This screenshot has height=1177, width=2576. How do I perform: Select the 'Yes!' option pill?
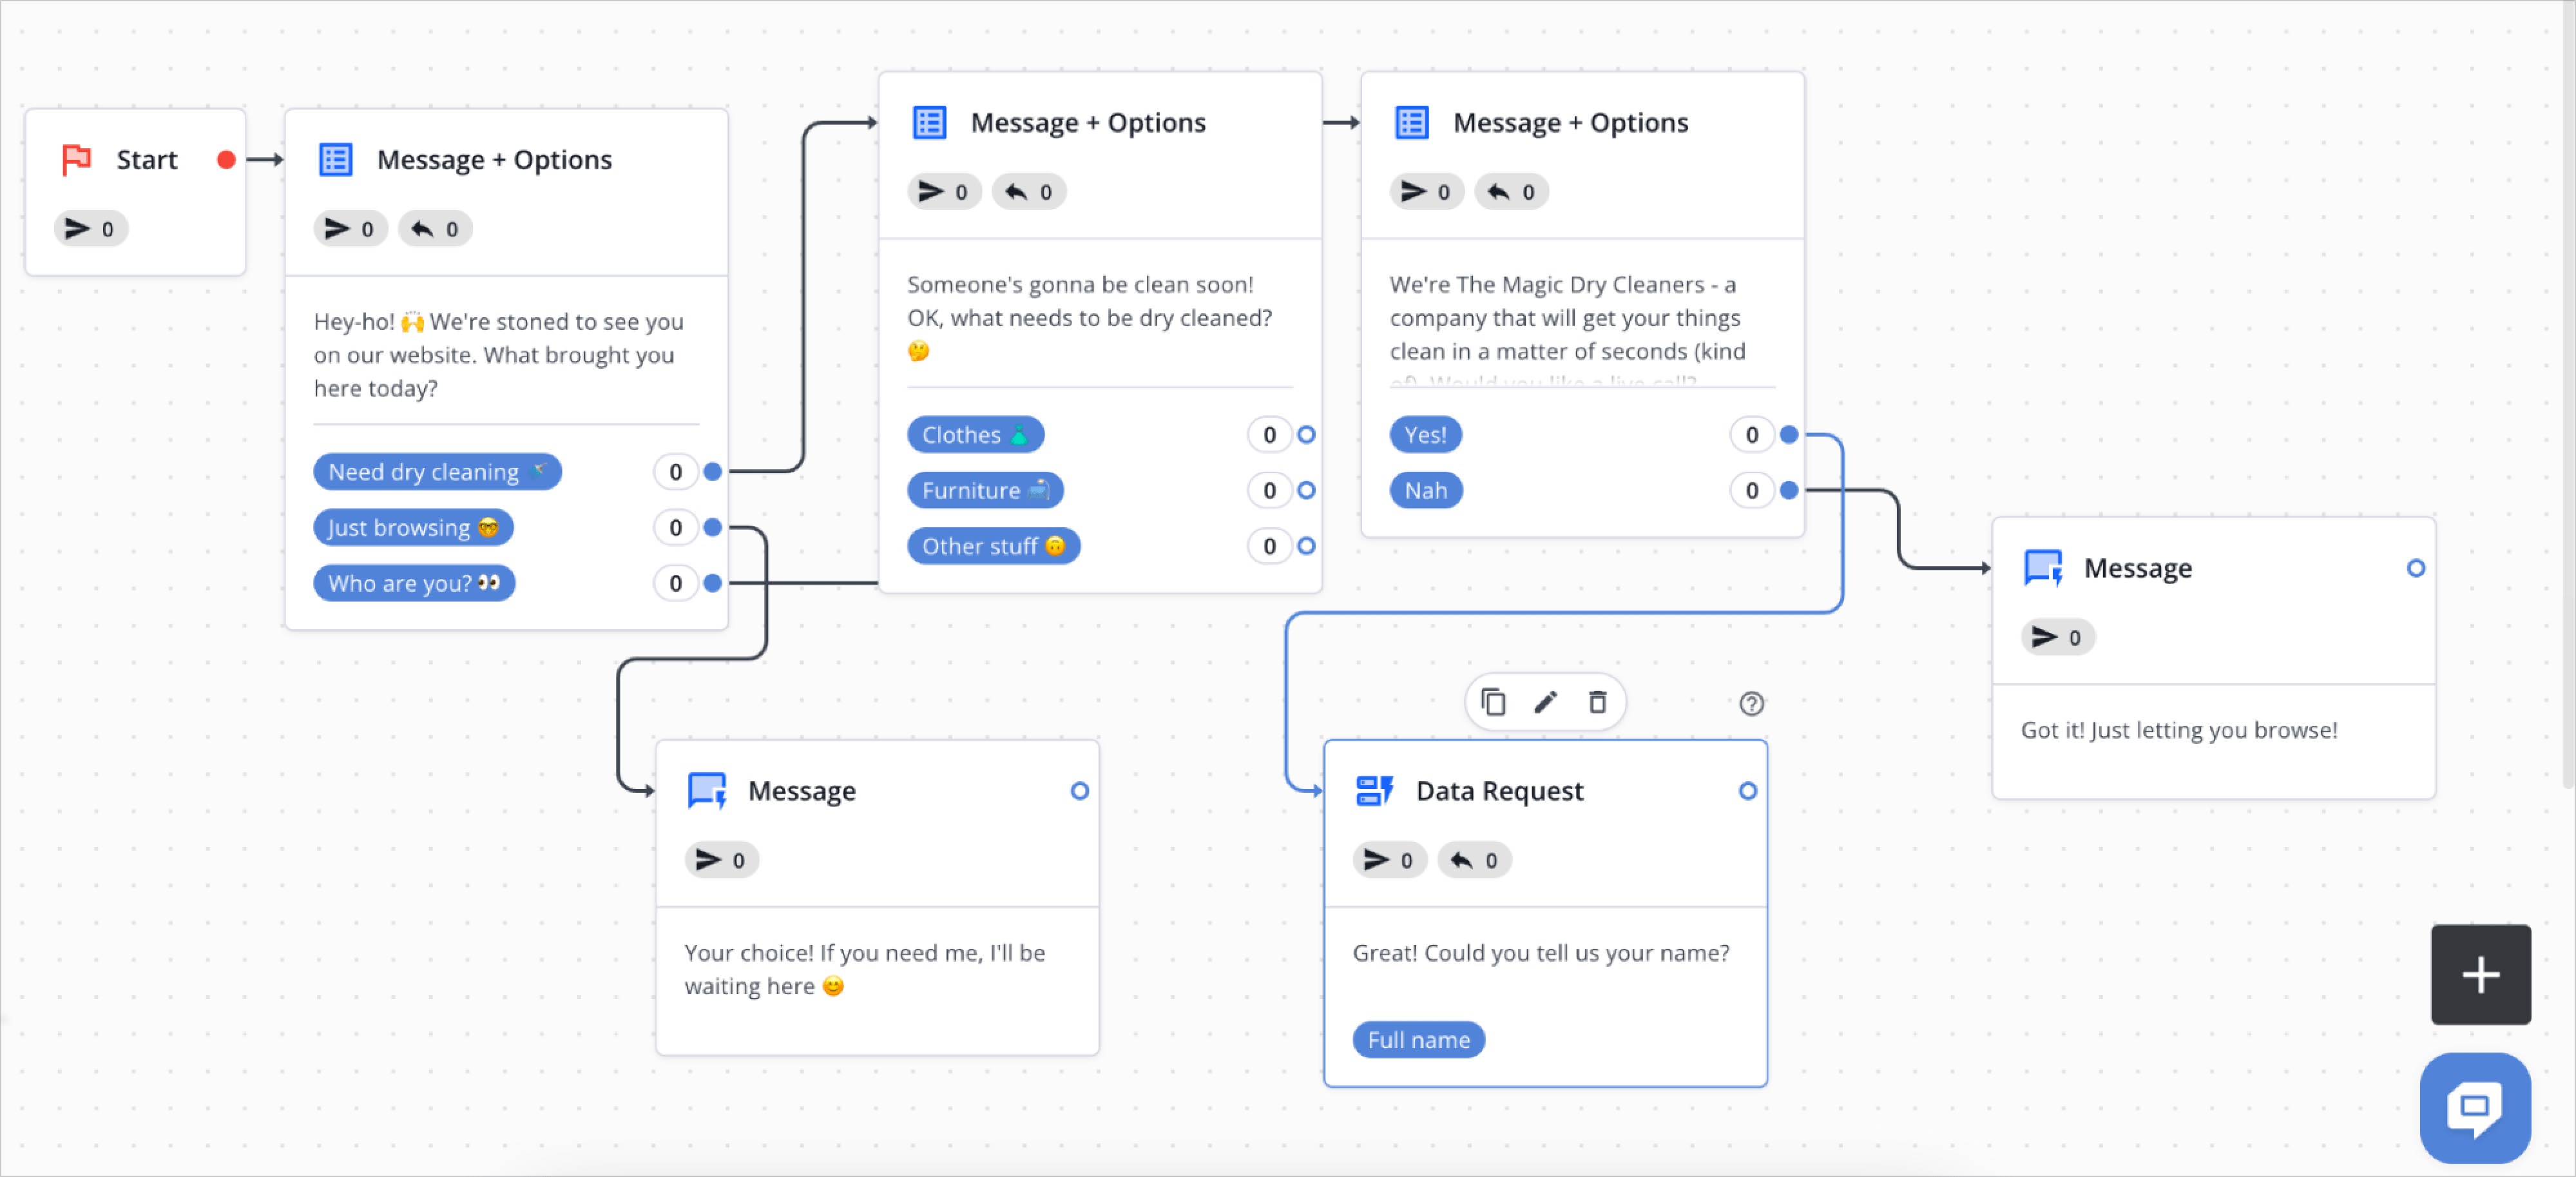(1425, 434)
